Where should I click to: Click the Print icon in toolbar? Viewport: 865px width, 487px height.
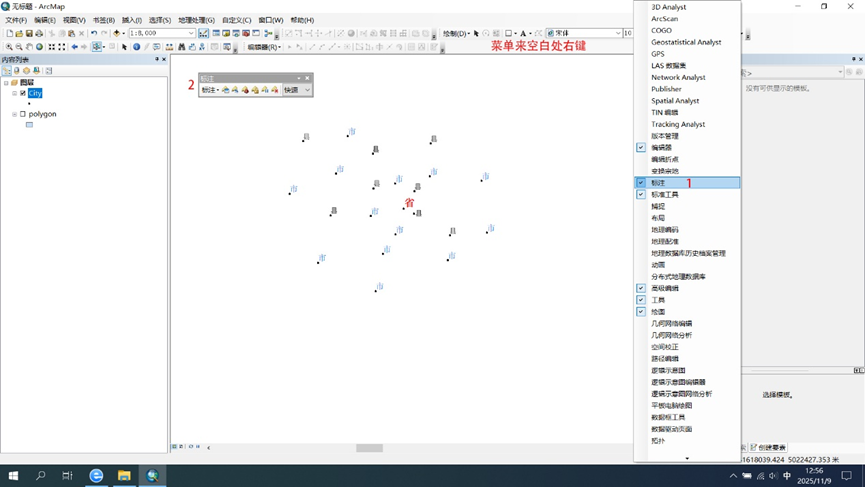[39, 33]
